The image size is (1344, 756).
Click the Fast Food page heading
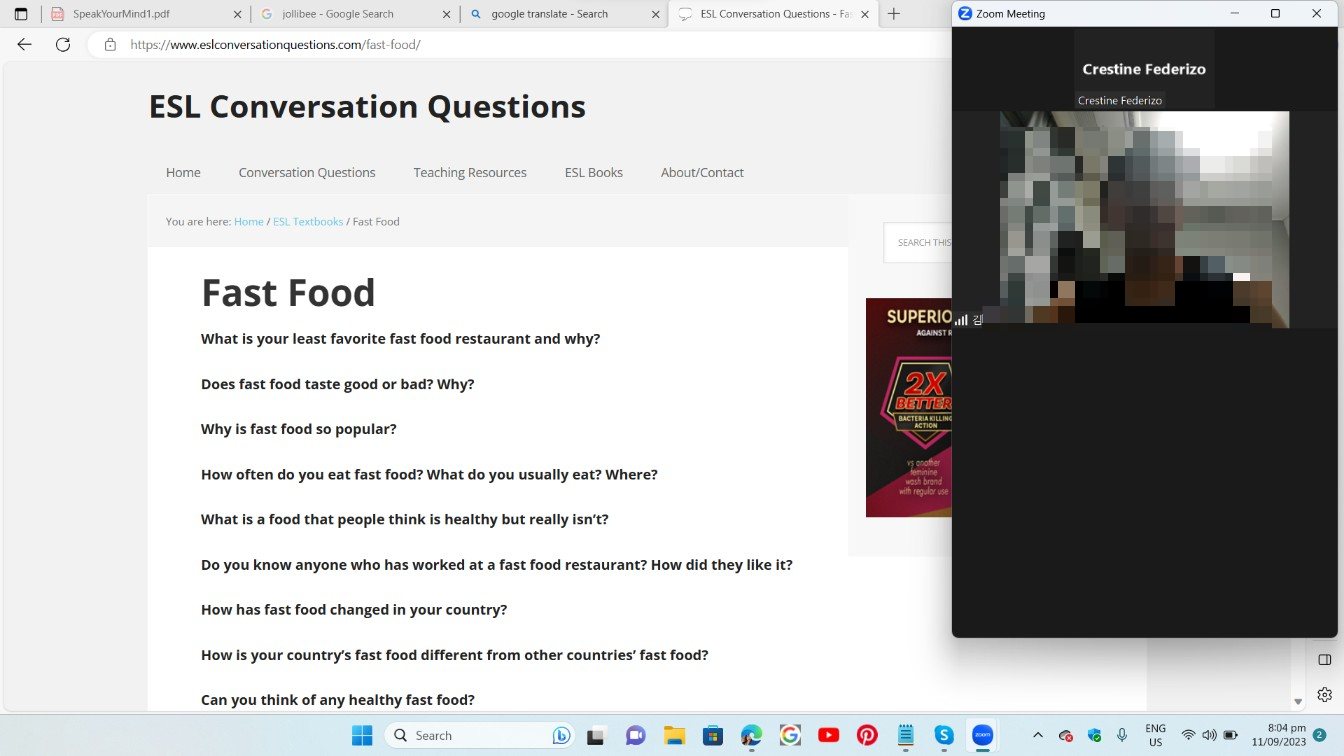288,292
